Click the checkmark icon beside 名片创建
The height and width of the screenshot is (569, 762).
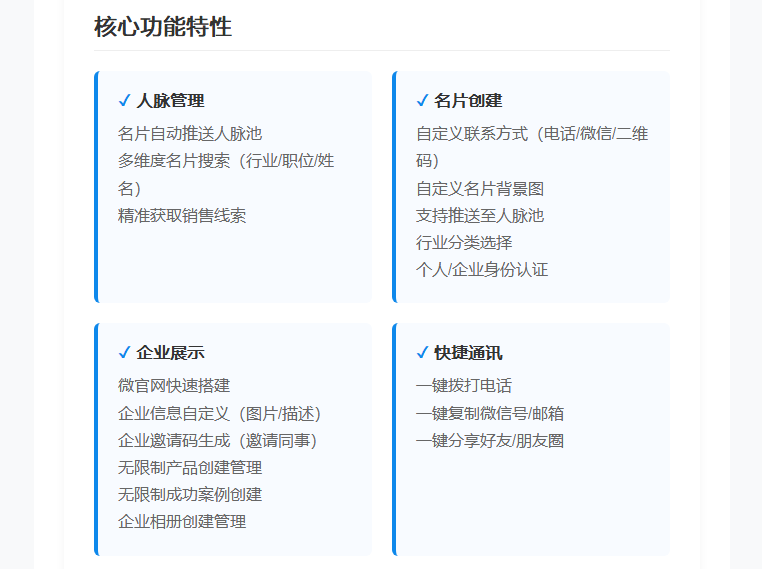tap(422, 101)
